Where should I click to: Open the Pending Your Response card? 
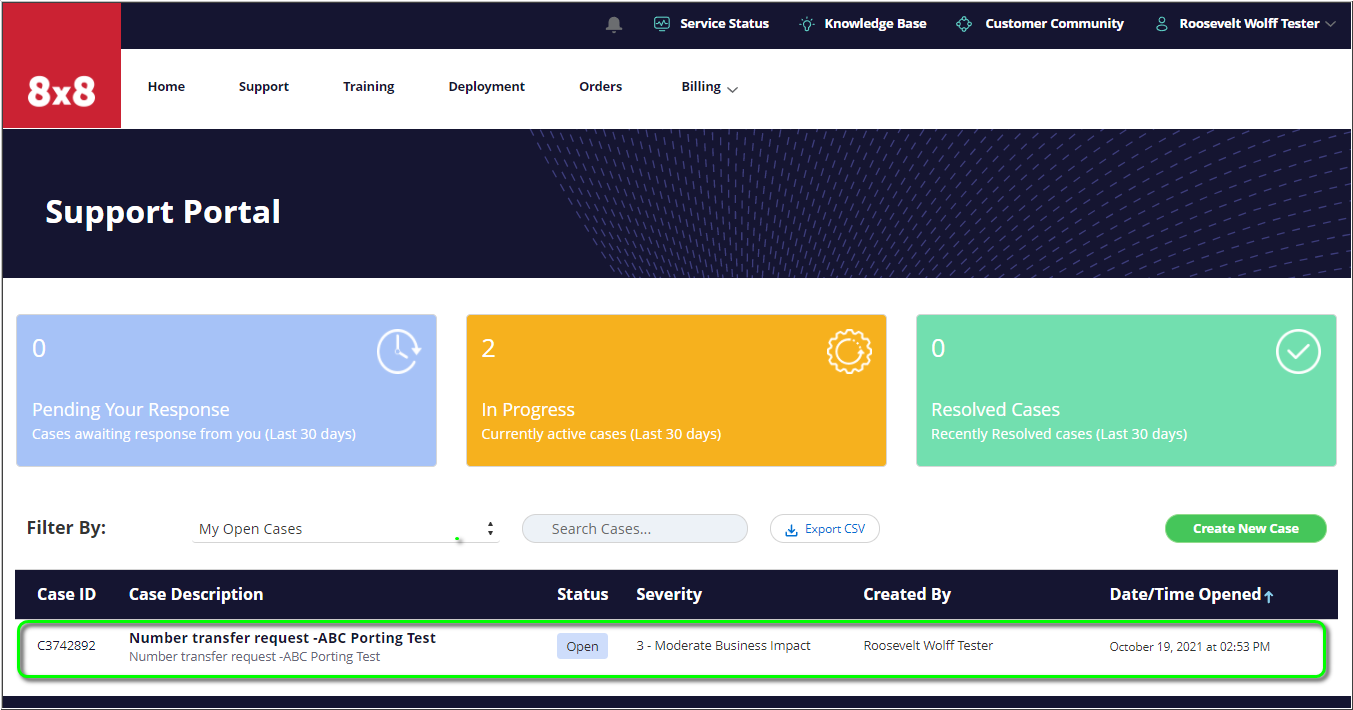[227, 391]
